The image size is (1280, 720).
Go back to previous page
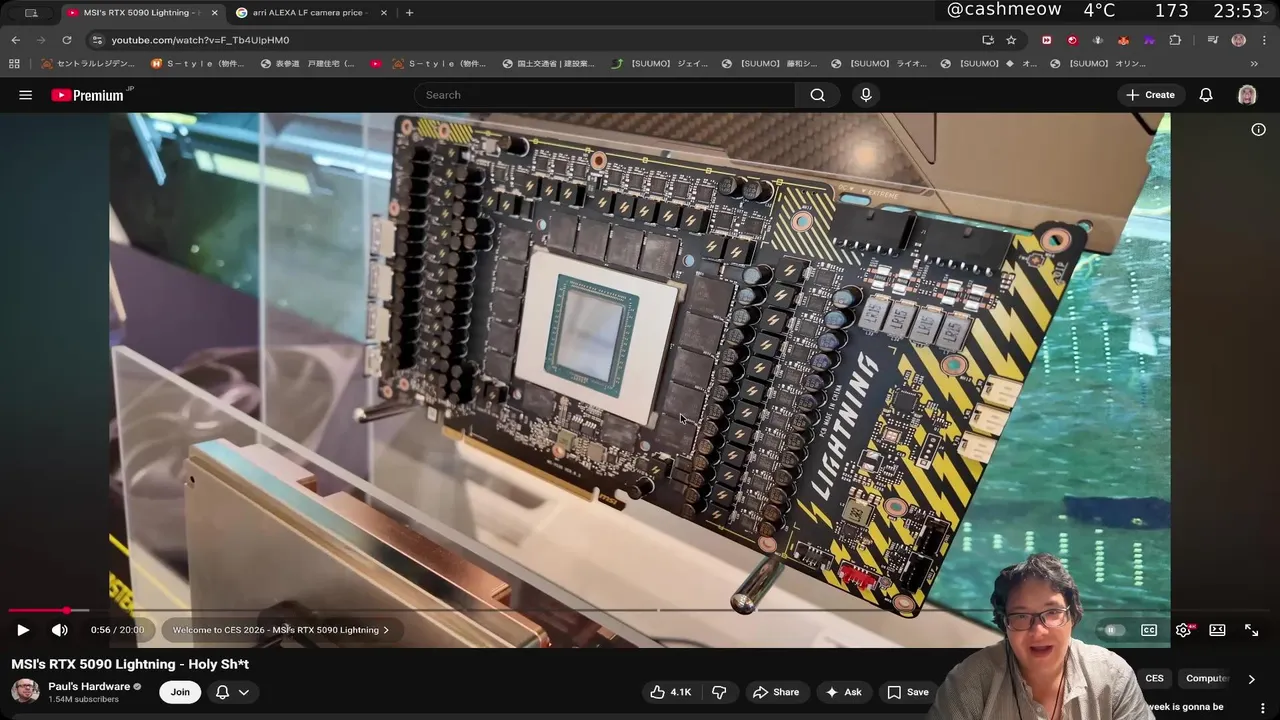[x=15, y=40]
